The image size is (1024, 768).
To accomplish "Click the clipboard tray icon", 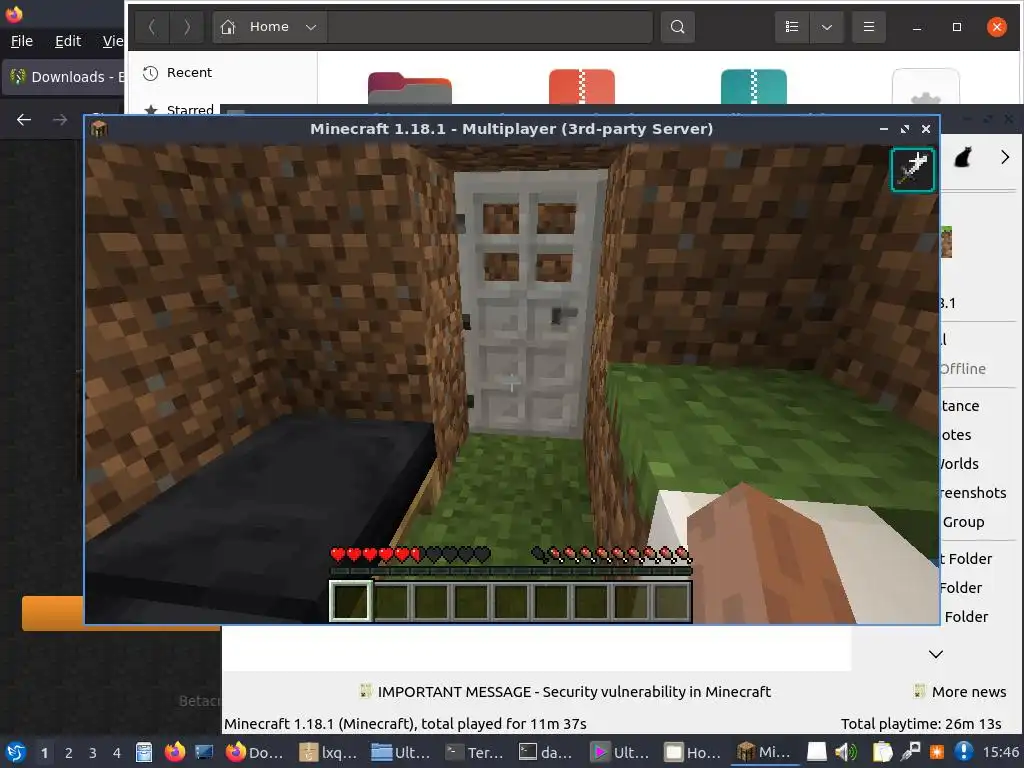I will pyautogui.click(x=882, y=752).
